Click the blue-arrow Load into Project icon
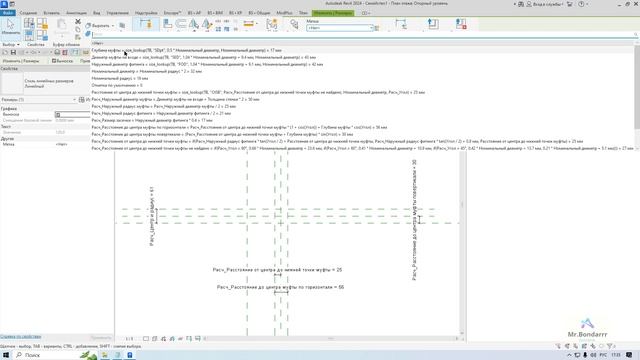Image resolution: width=640 pixels, height=360 pixels. 433,24
